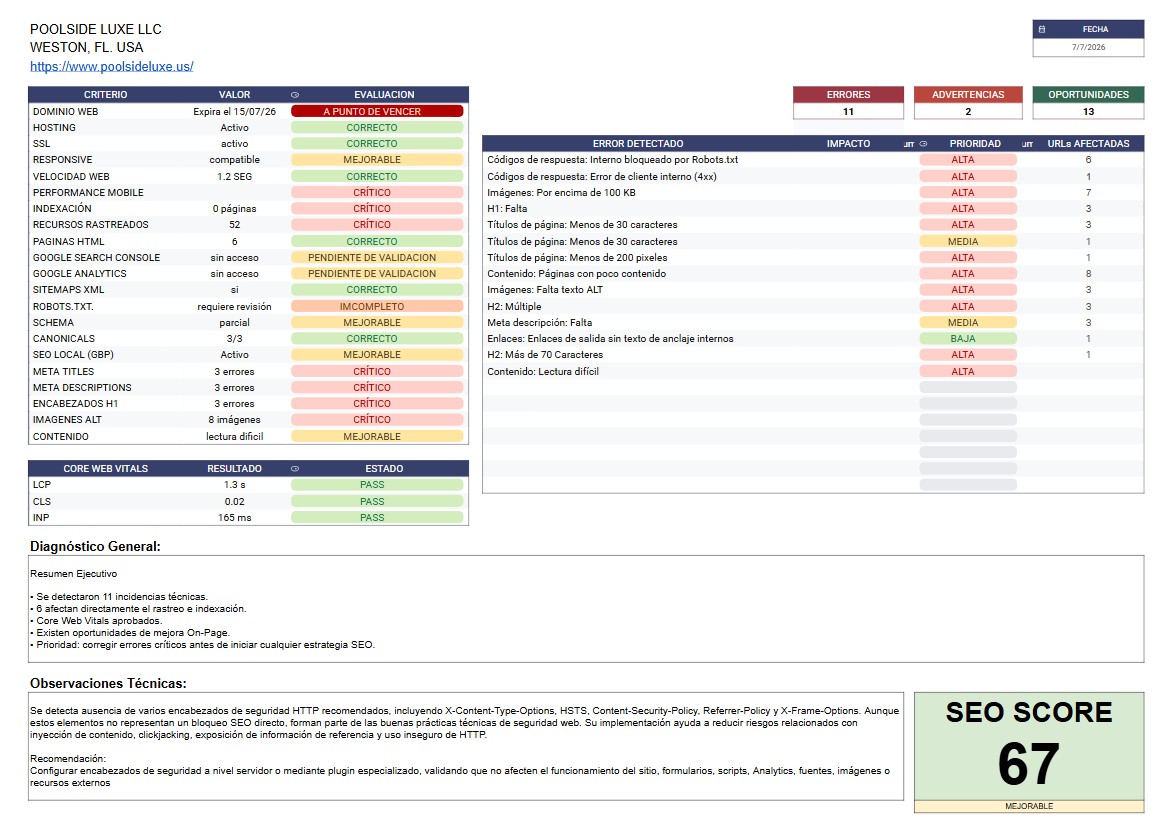The image size is (1174, 827).
Task: Open the poolsideluxe.us website link
Action: (x=112, y=67)
